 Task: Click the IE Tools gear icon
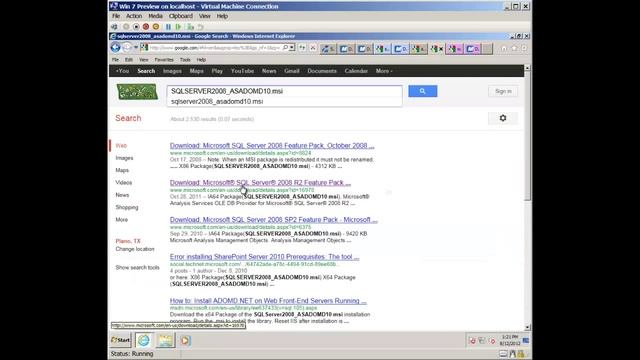(x=524, y=48)
